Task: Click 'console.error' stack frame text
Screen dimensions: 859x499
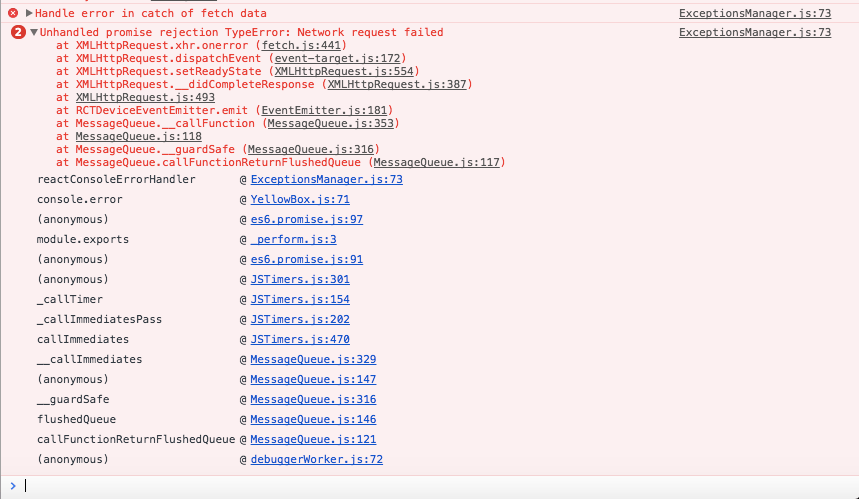Action: coord(80,199)
